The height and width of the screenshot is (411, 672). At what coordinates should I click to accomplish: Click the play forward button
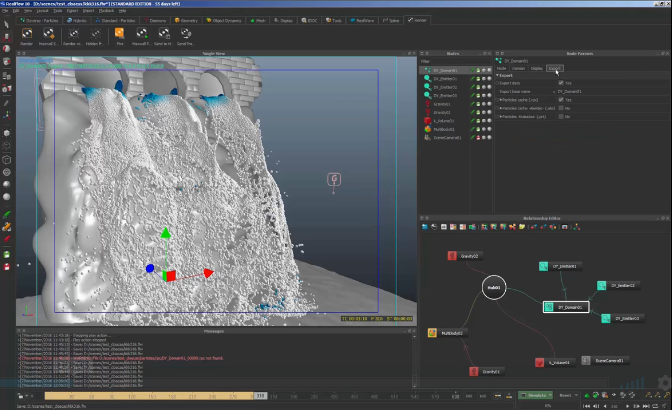pos(627,405)
